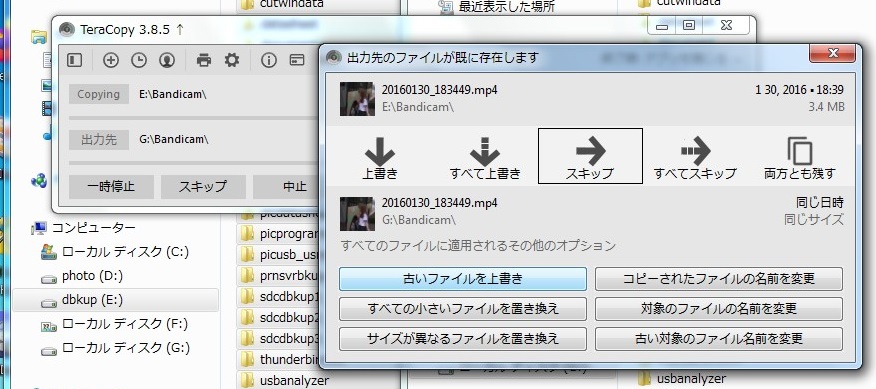Image resolution: width=876 pixels, height=389 pixels.
Task: Click the 同じ日時 label
Action: point(820,202)
